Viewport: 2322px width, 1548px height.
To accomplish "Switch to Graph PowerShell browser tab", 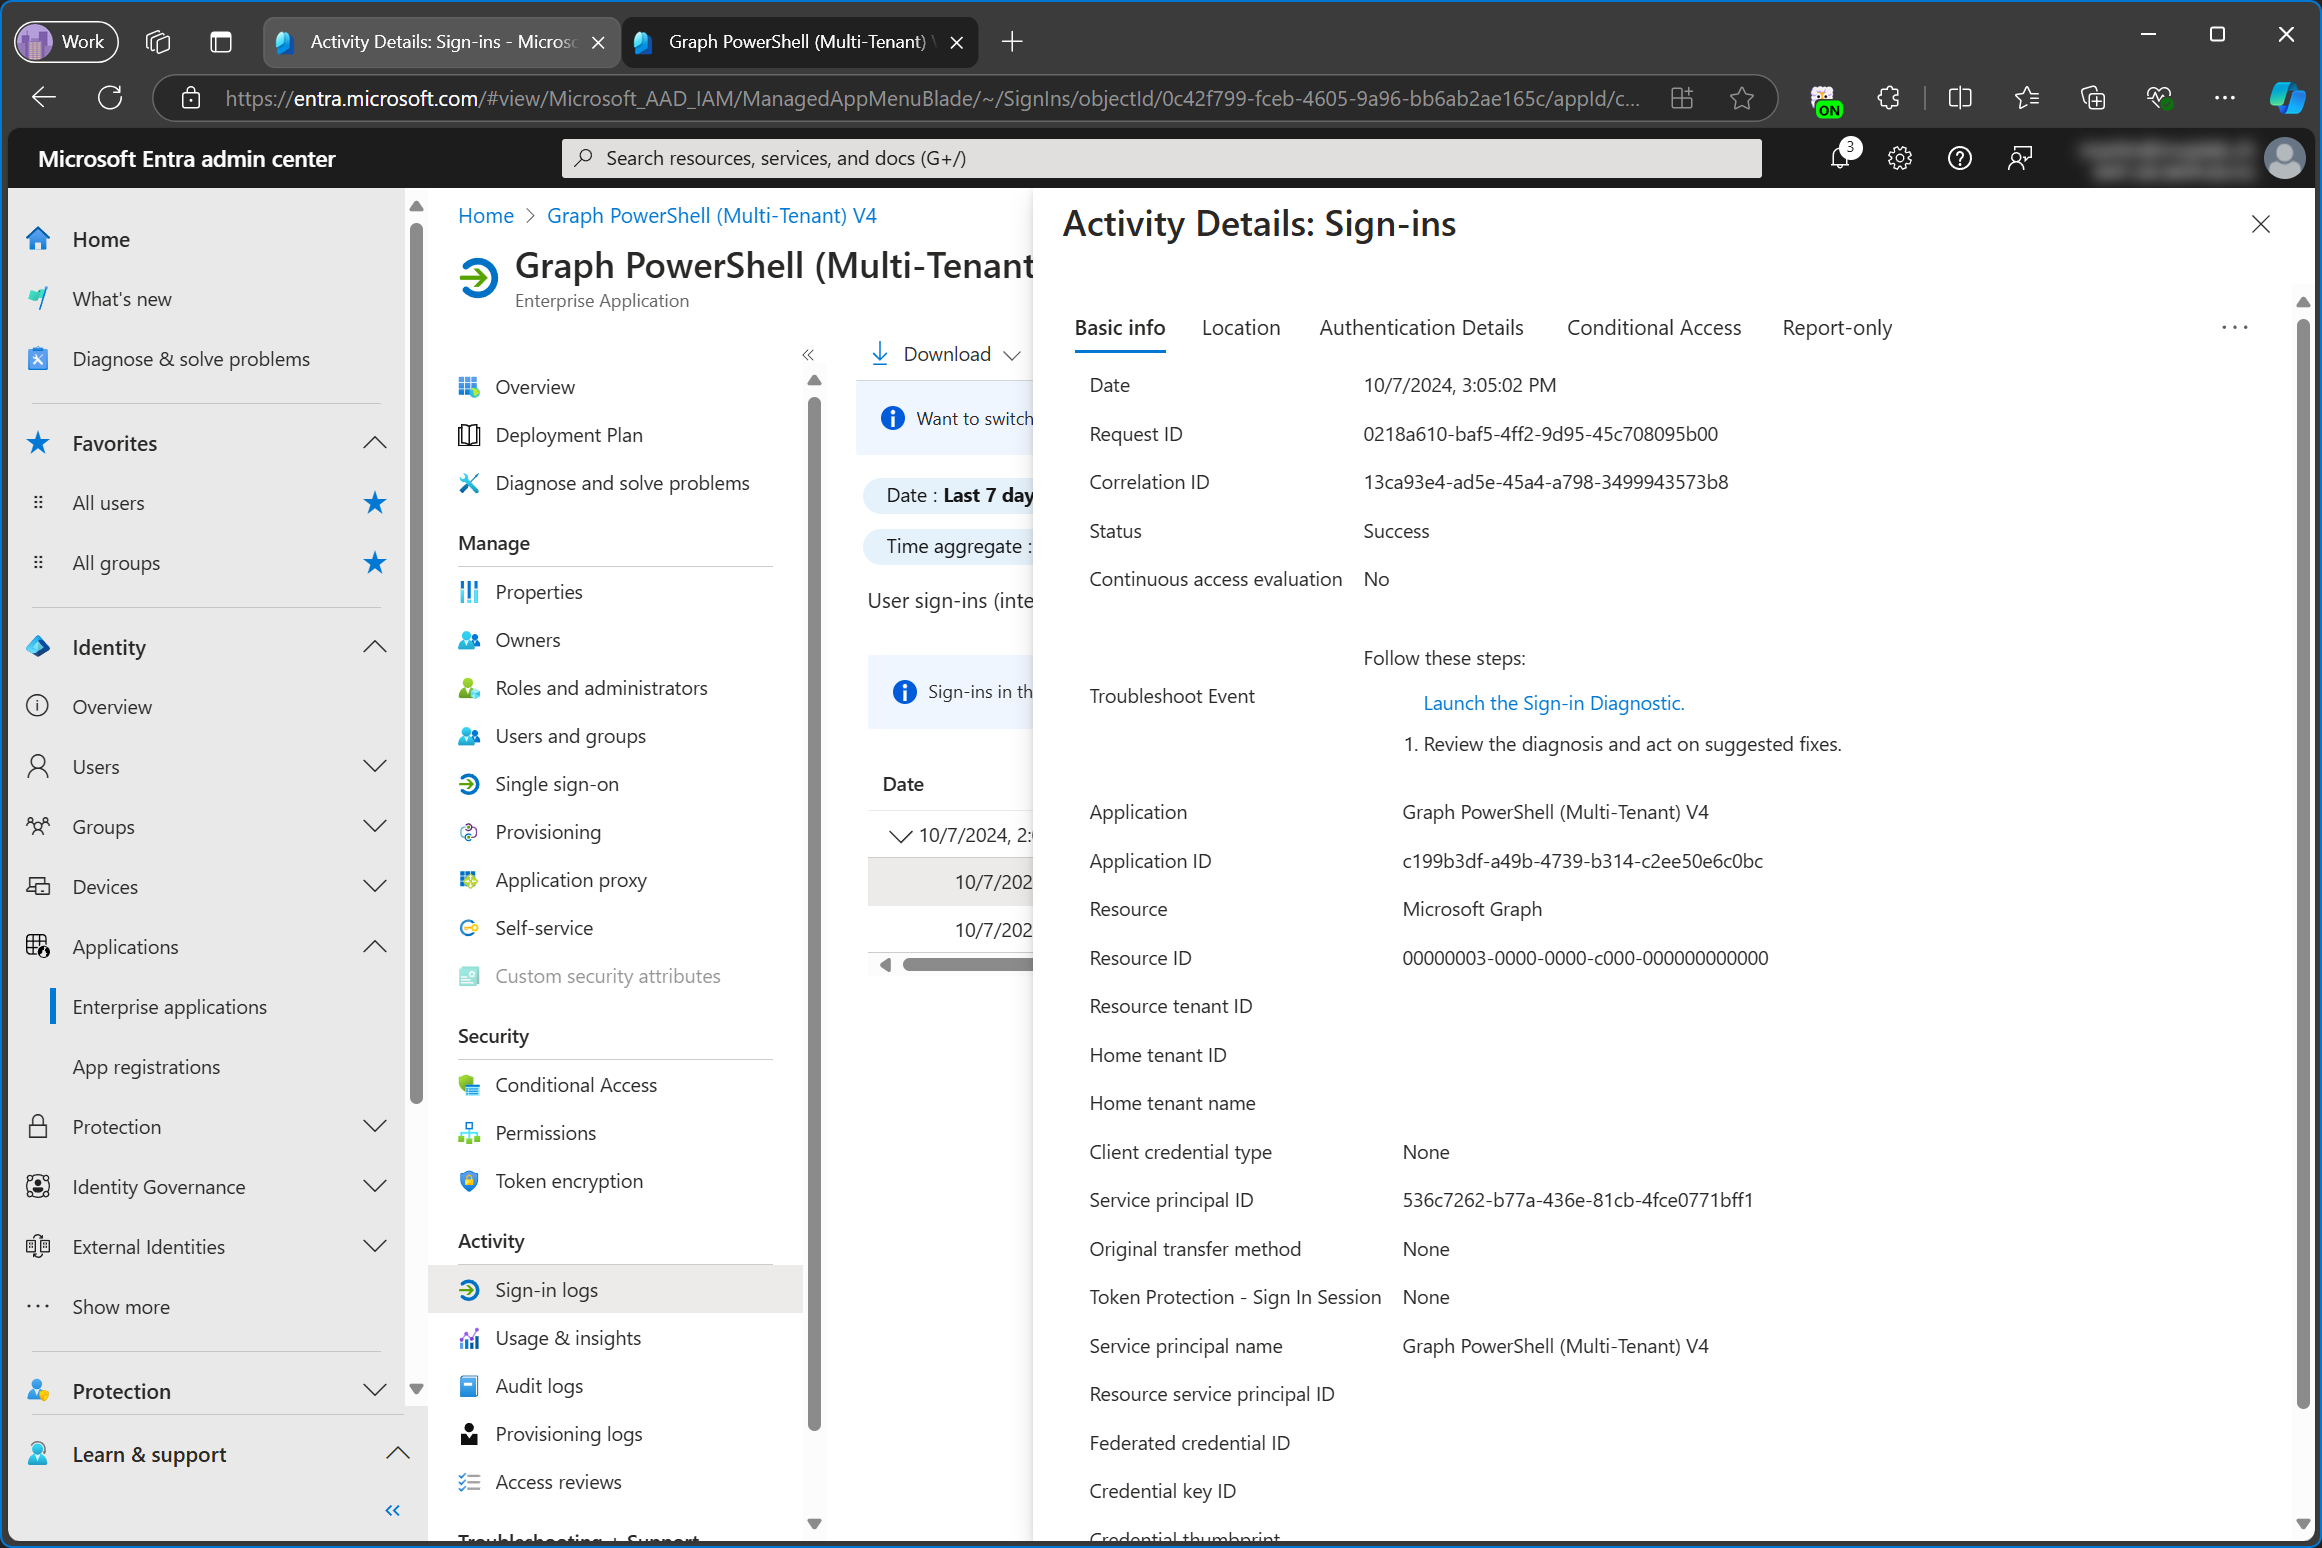I will pyautogui.click(x=800, y=42).
